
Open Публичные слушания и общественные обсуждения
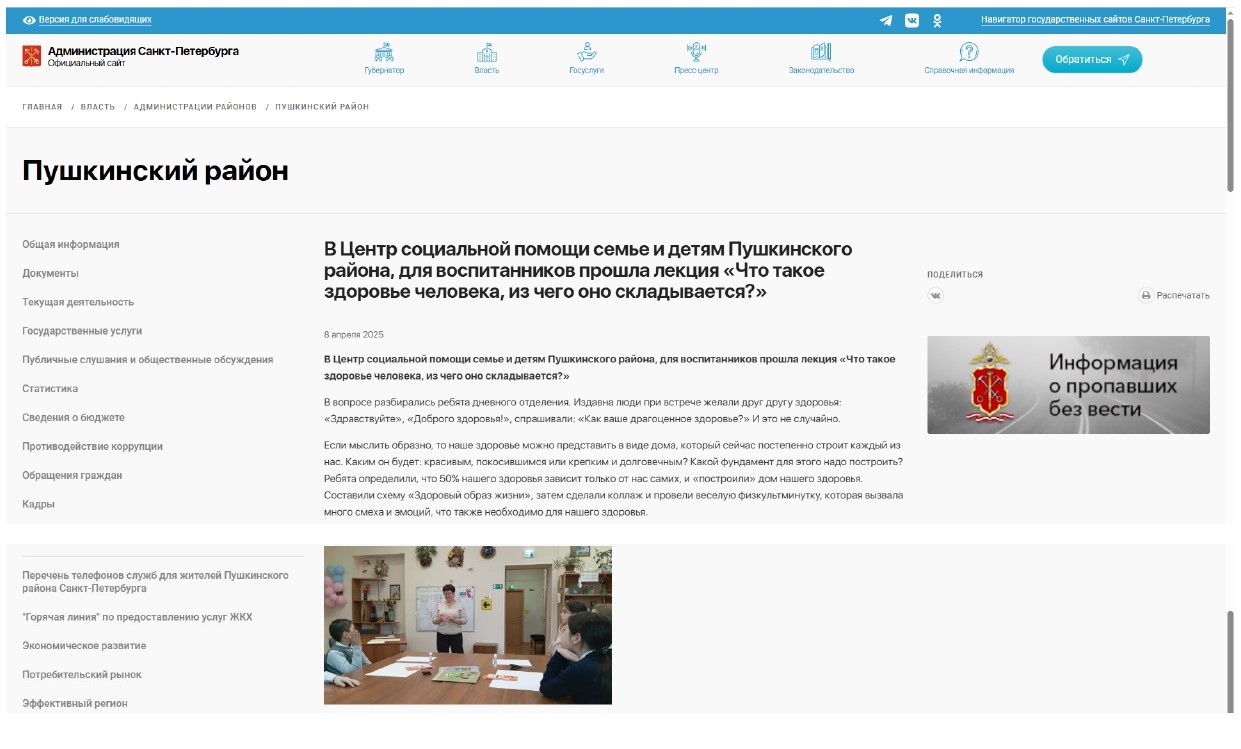[147, 360]
